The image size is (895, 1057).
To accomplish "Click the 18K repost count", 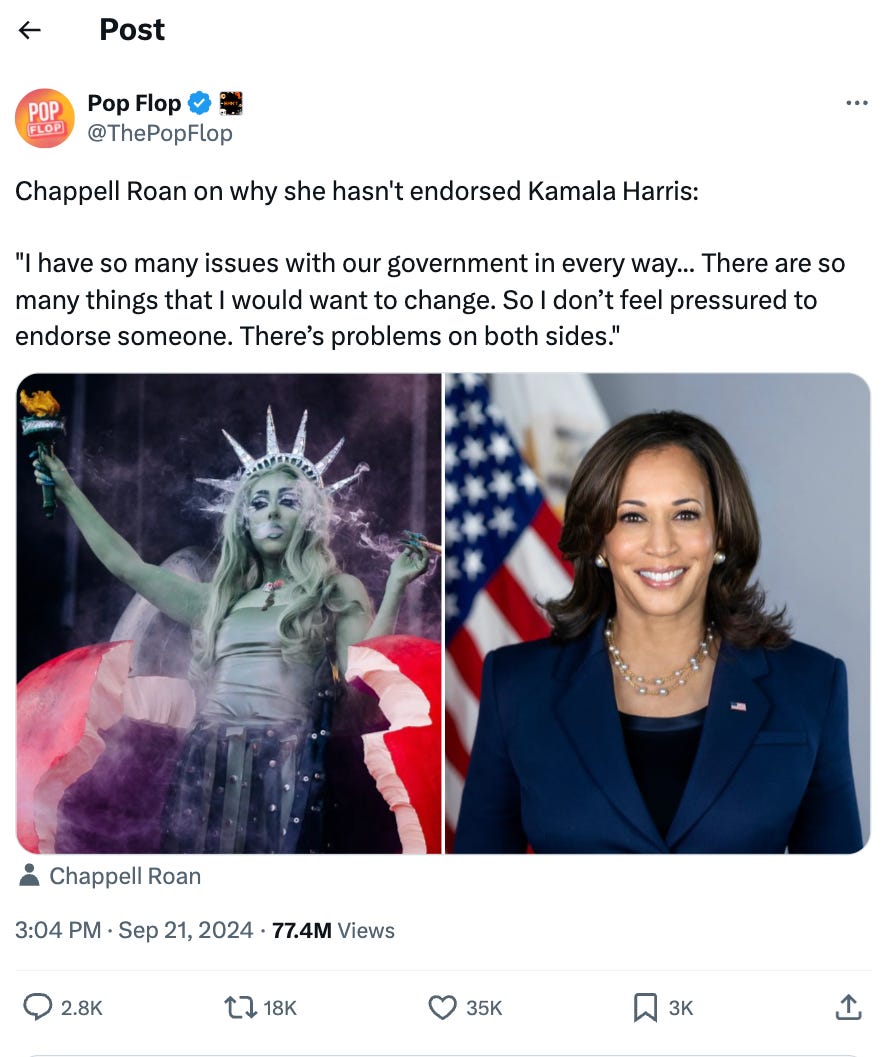I will (x=280, y=1008).
